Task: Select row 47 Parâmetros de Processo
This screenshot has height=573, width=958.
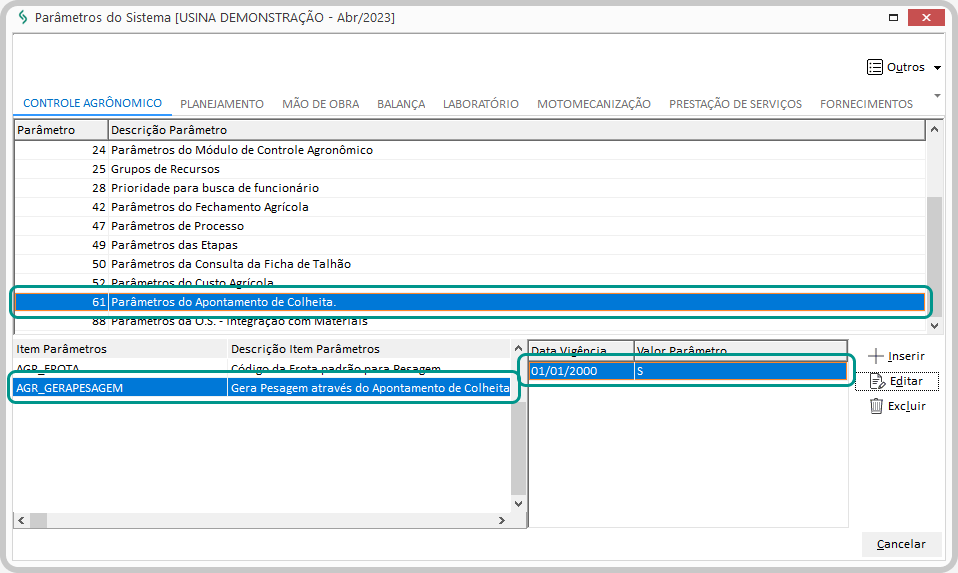Action: [470, 226]
